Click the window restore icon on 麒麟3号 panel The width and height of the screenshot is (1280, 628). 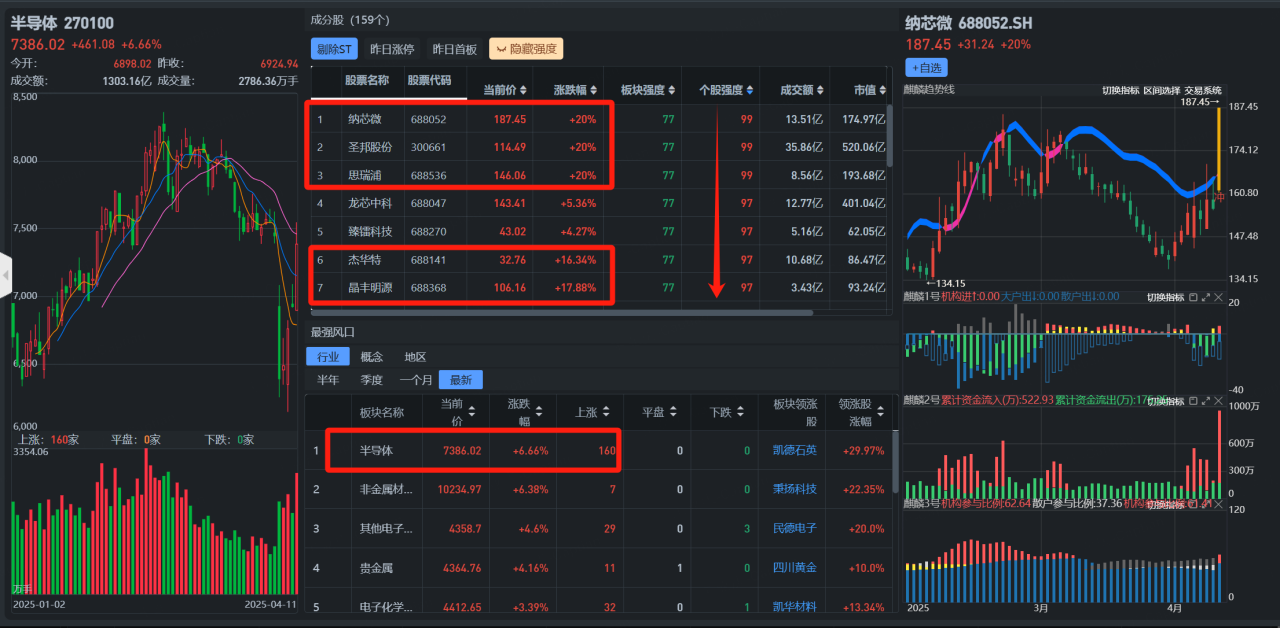(x=1193, y=505)
